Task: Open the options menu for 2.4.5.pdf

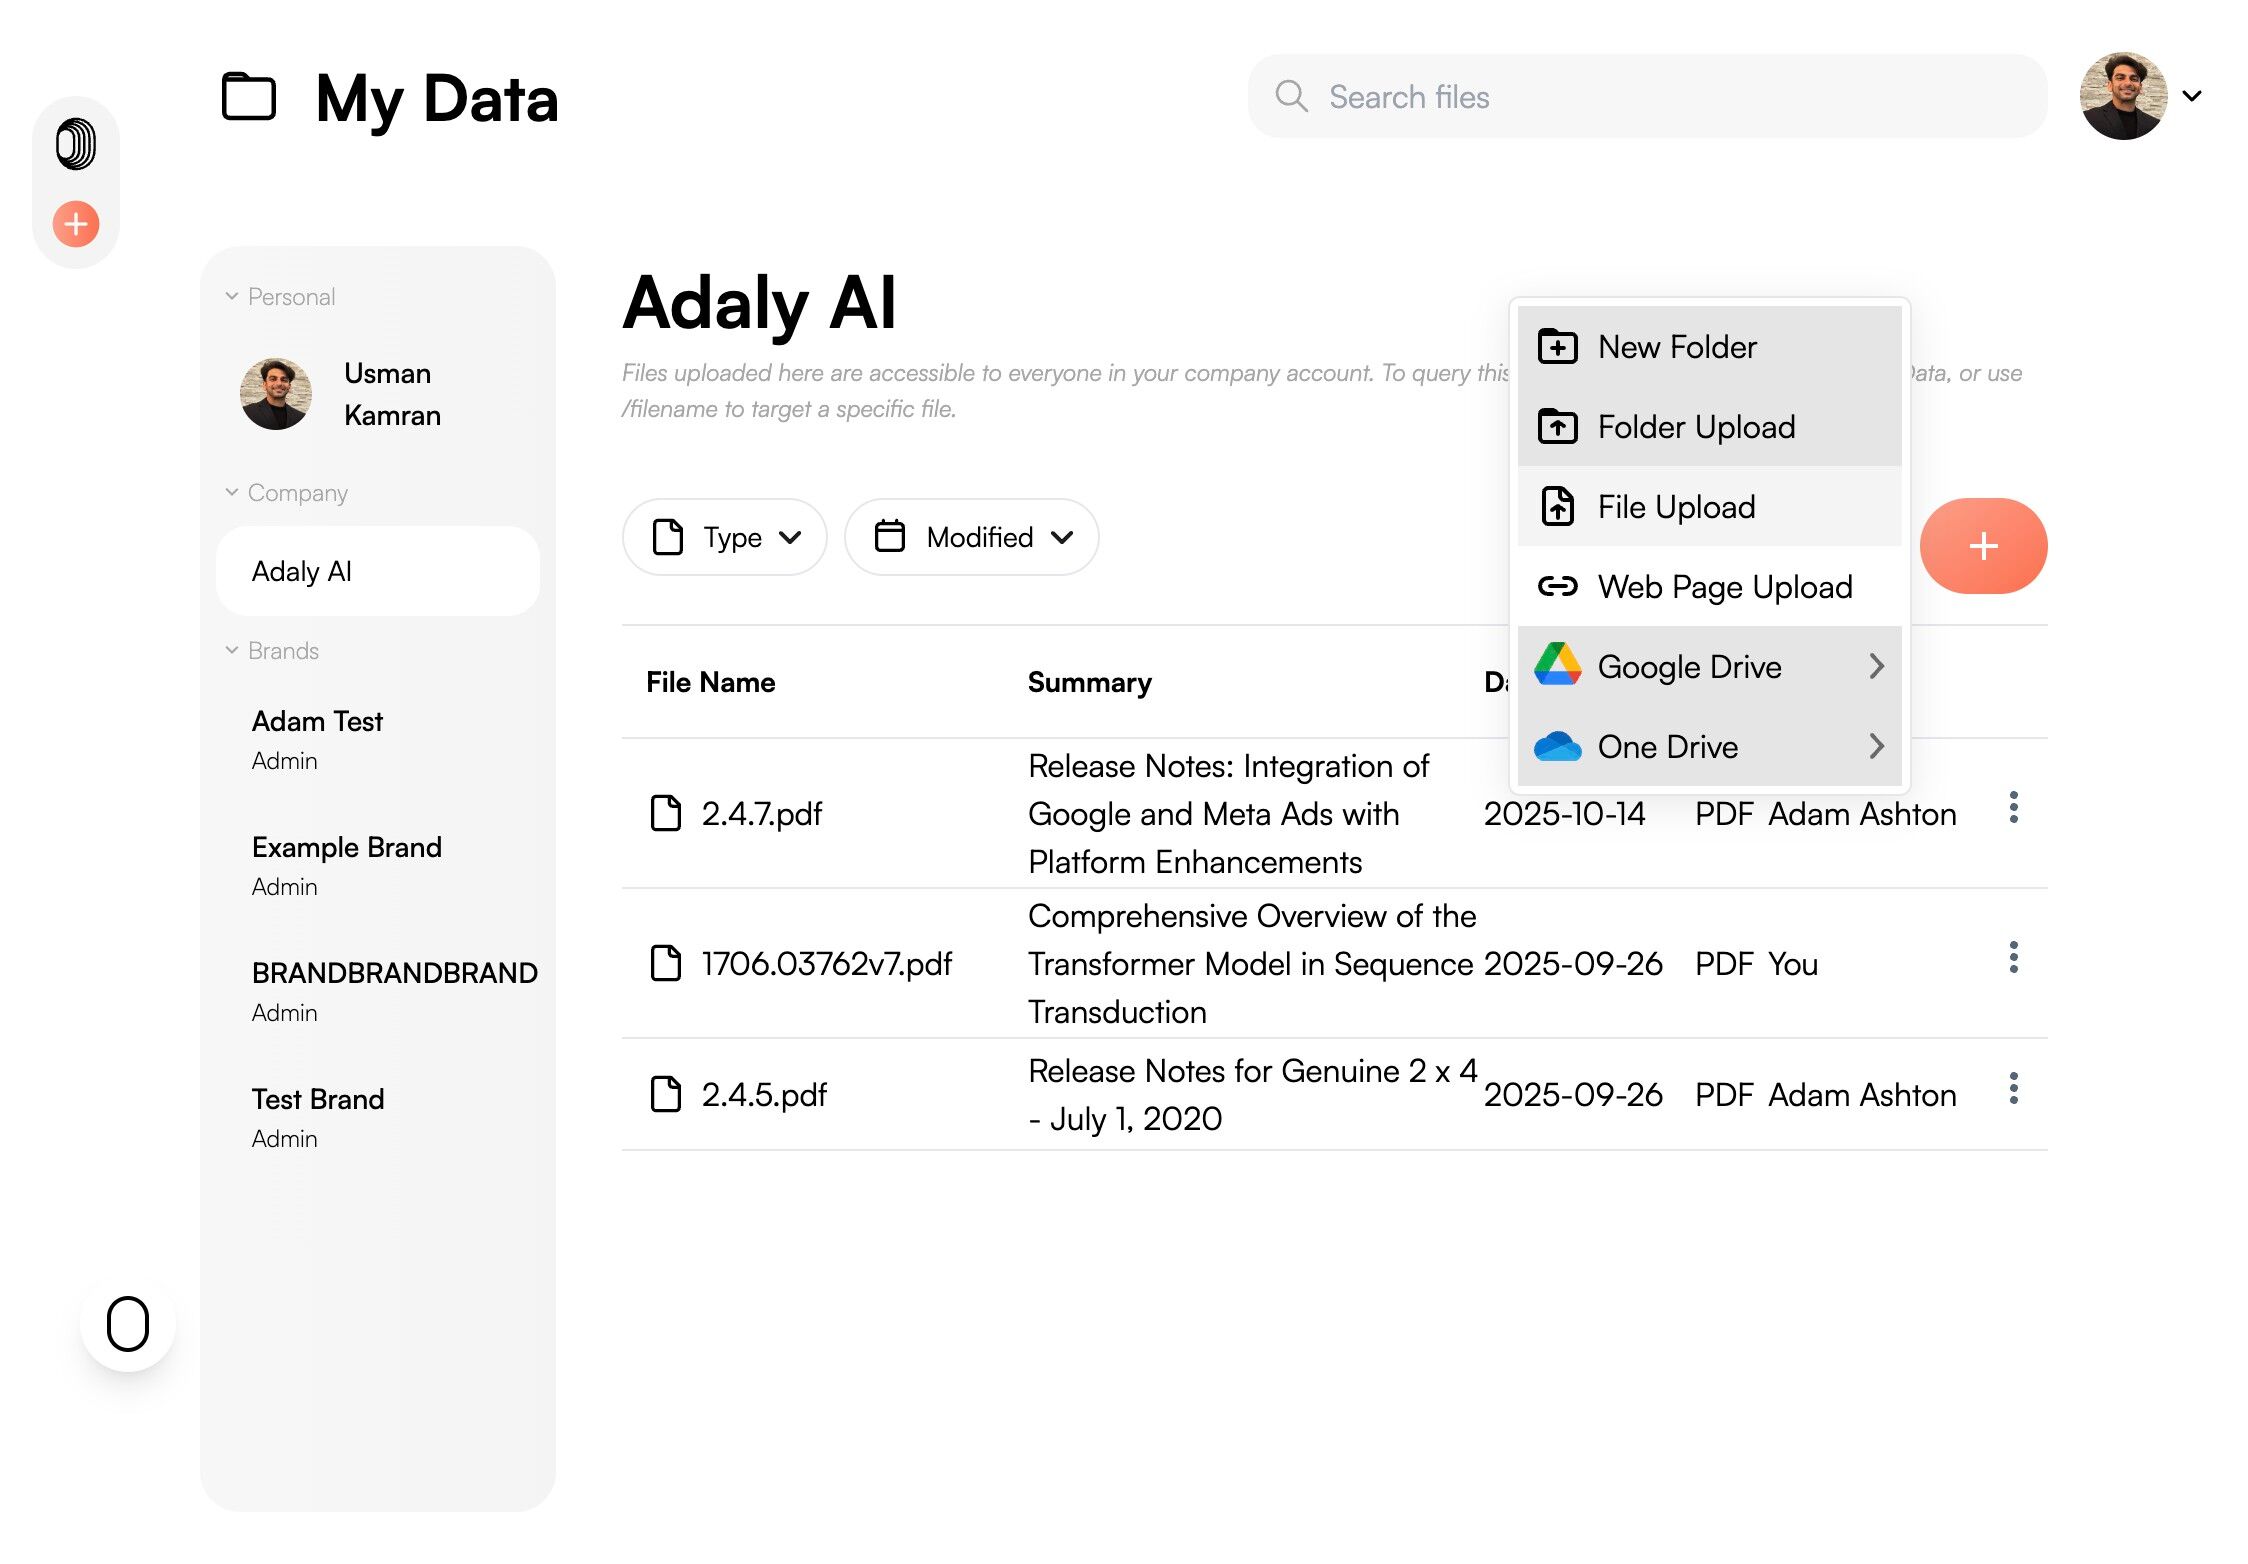Action: (x=2013, y=1089)
